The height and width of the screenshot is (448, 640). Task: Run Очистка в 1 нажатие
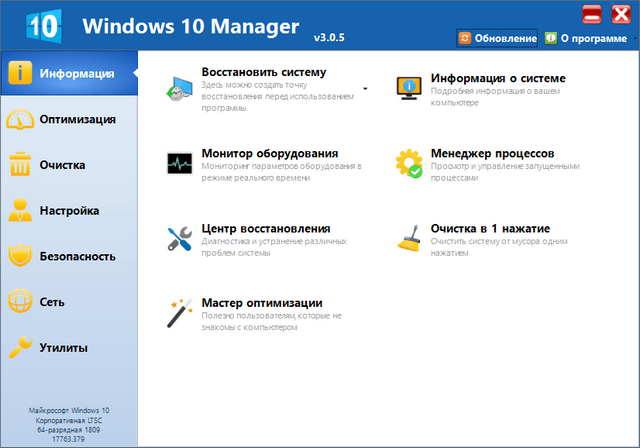pos(490,228)
